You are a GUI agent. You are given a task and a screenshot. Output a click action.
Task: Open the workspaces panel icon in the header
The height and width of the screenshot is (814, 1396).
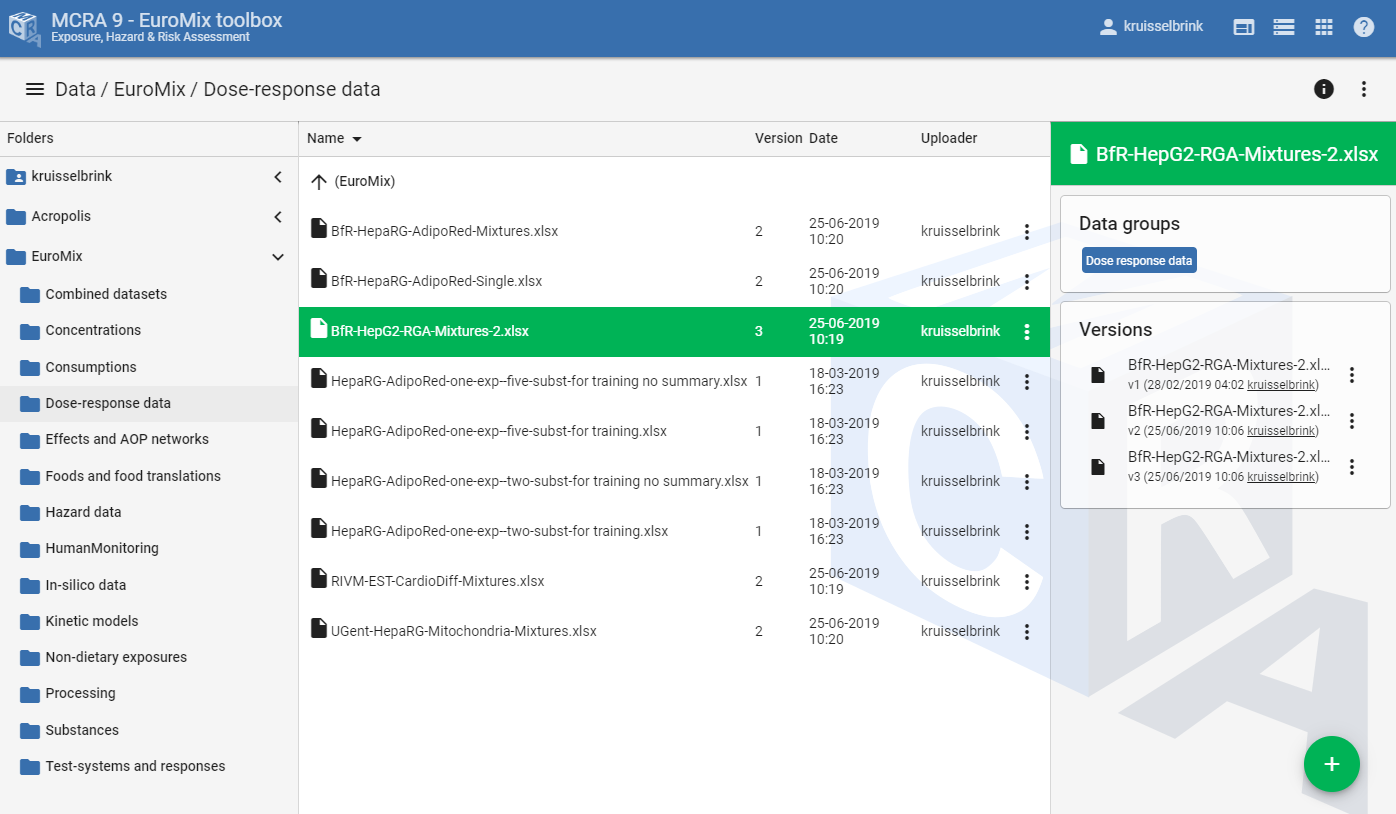pos(1243,27)
